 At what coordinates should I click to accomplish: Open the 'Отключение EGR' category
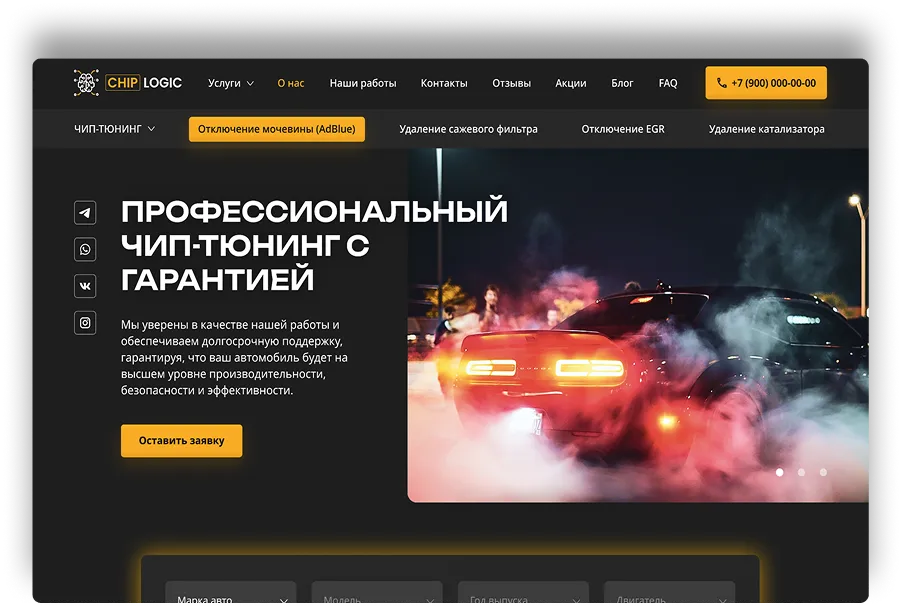(x=625, y=128)
